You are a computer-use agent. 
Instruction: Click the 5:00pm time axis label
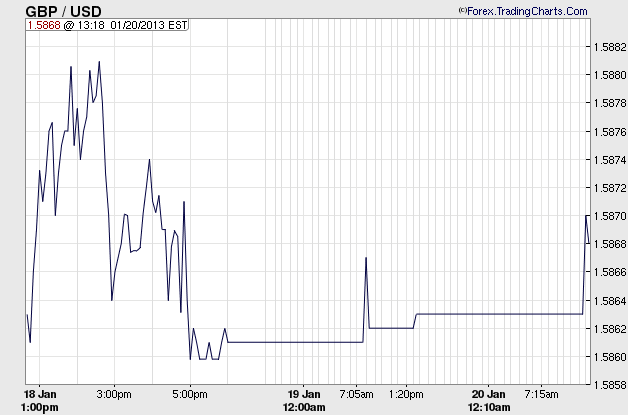coord(190,394)
